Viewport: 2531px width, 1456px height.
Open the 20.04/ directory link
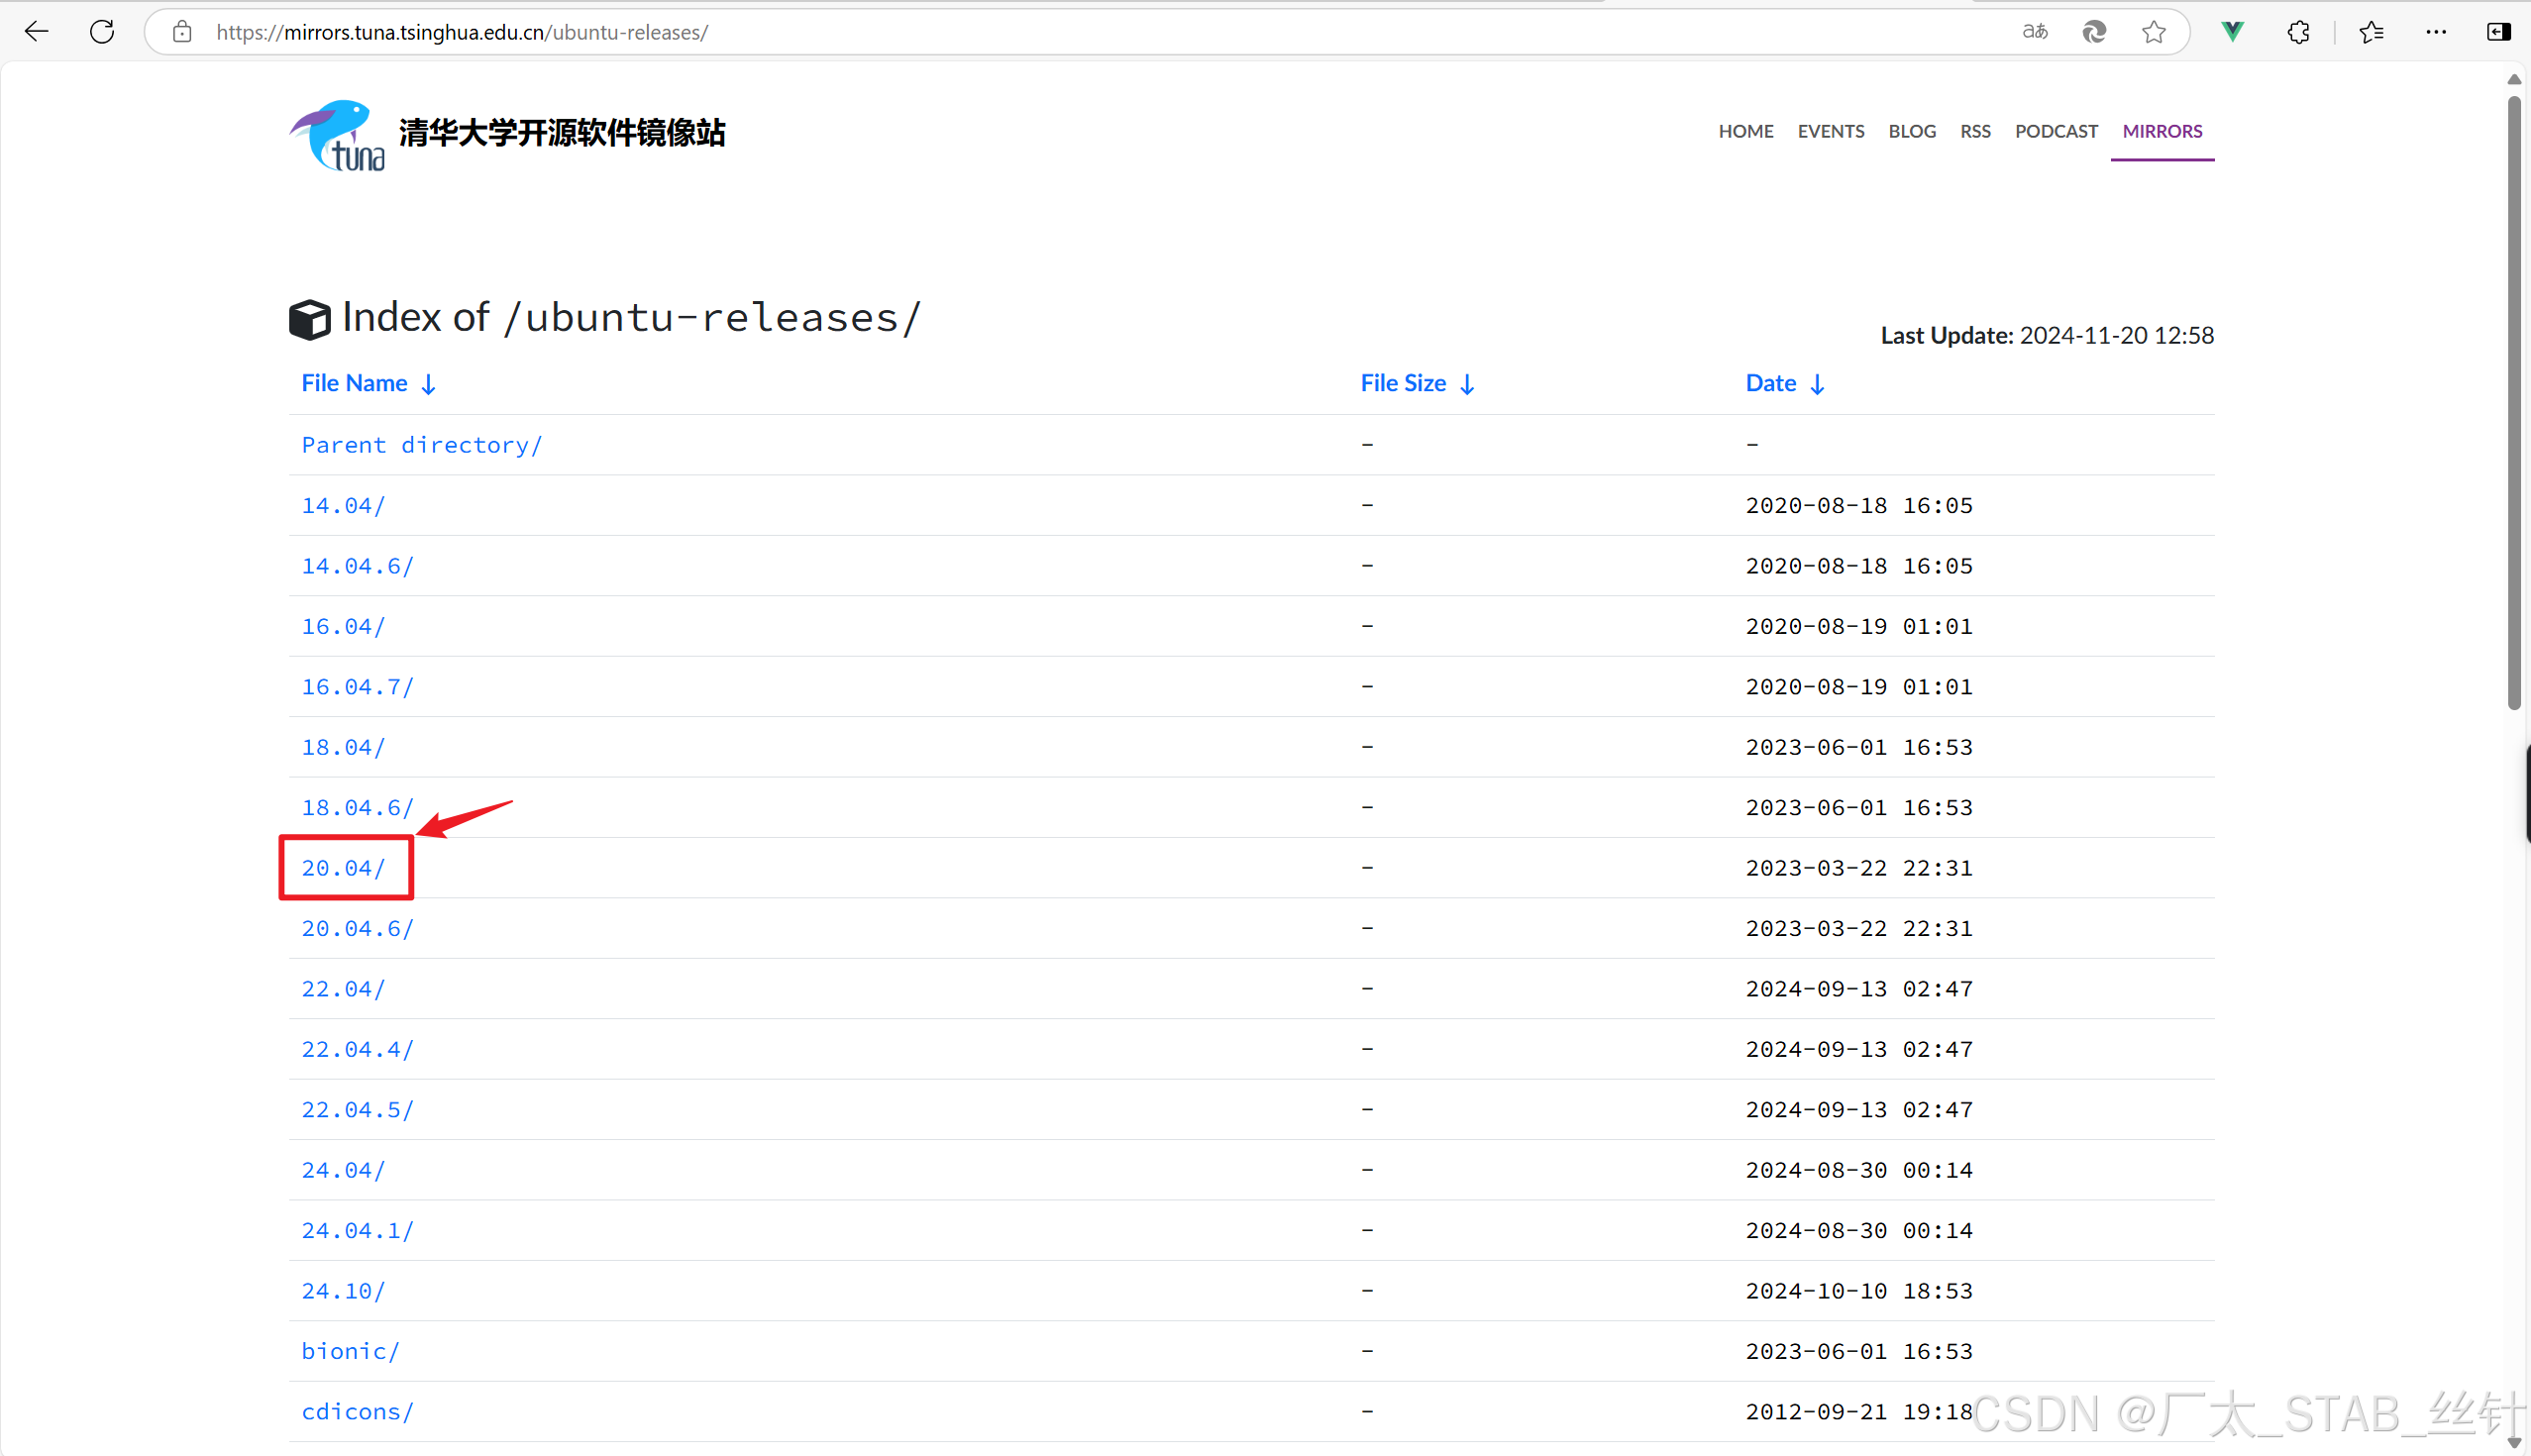pyautogui.click(x=343, y=868)
